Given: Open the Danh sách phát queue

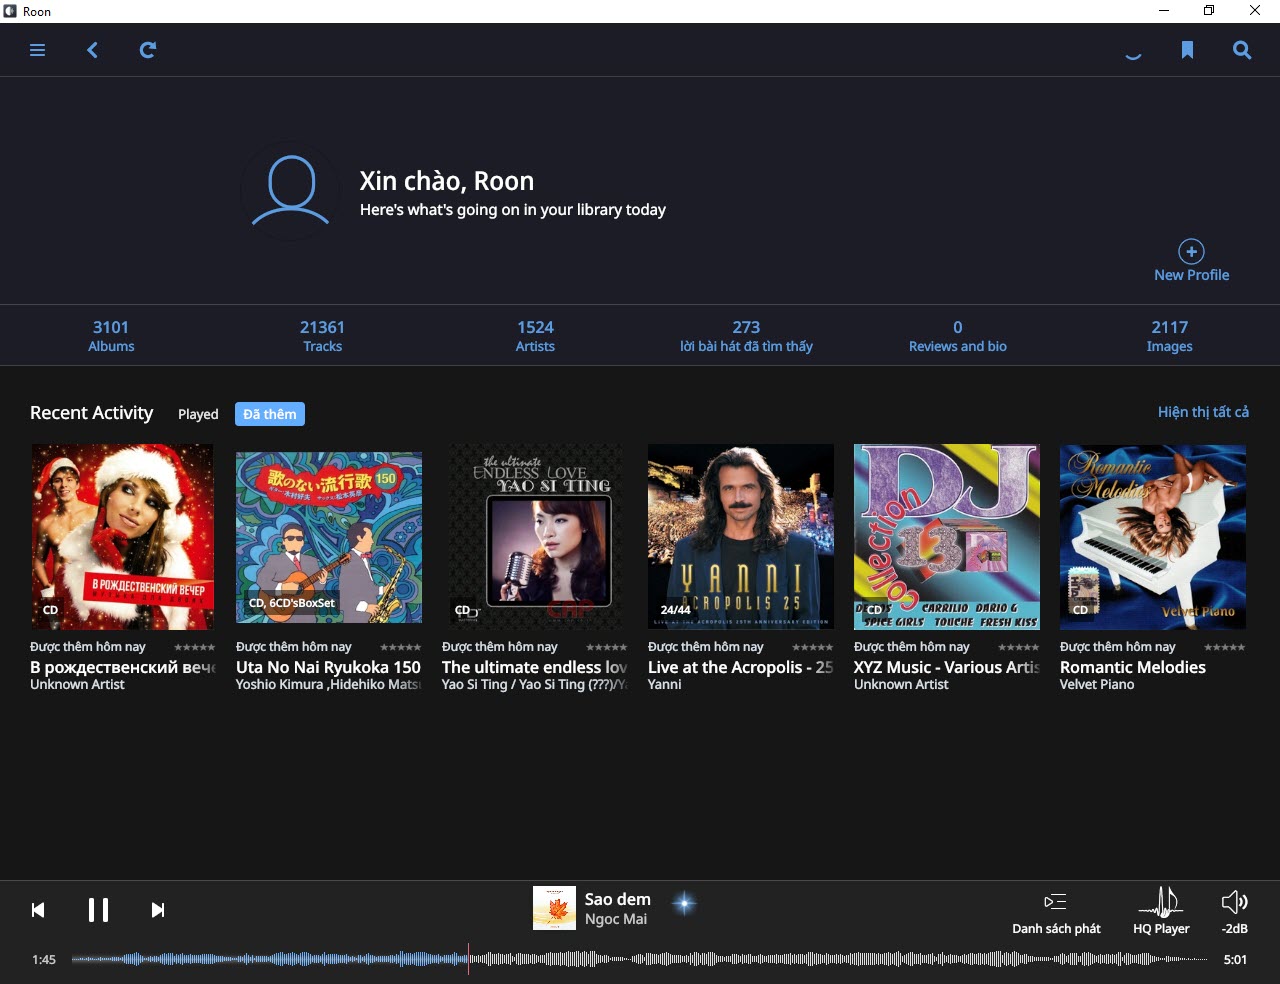Looking at the screenshot, I should (1056, 913).
